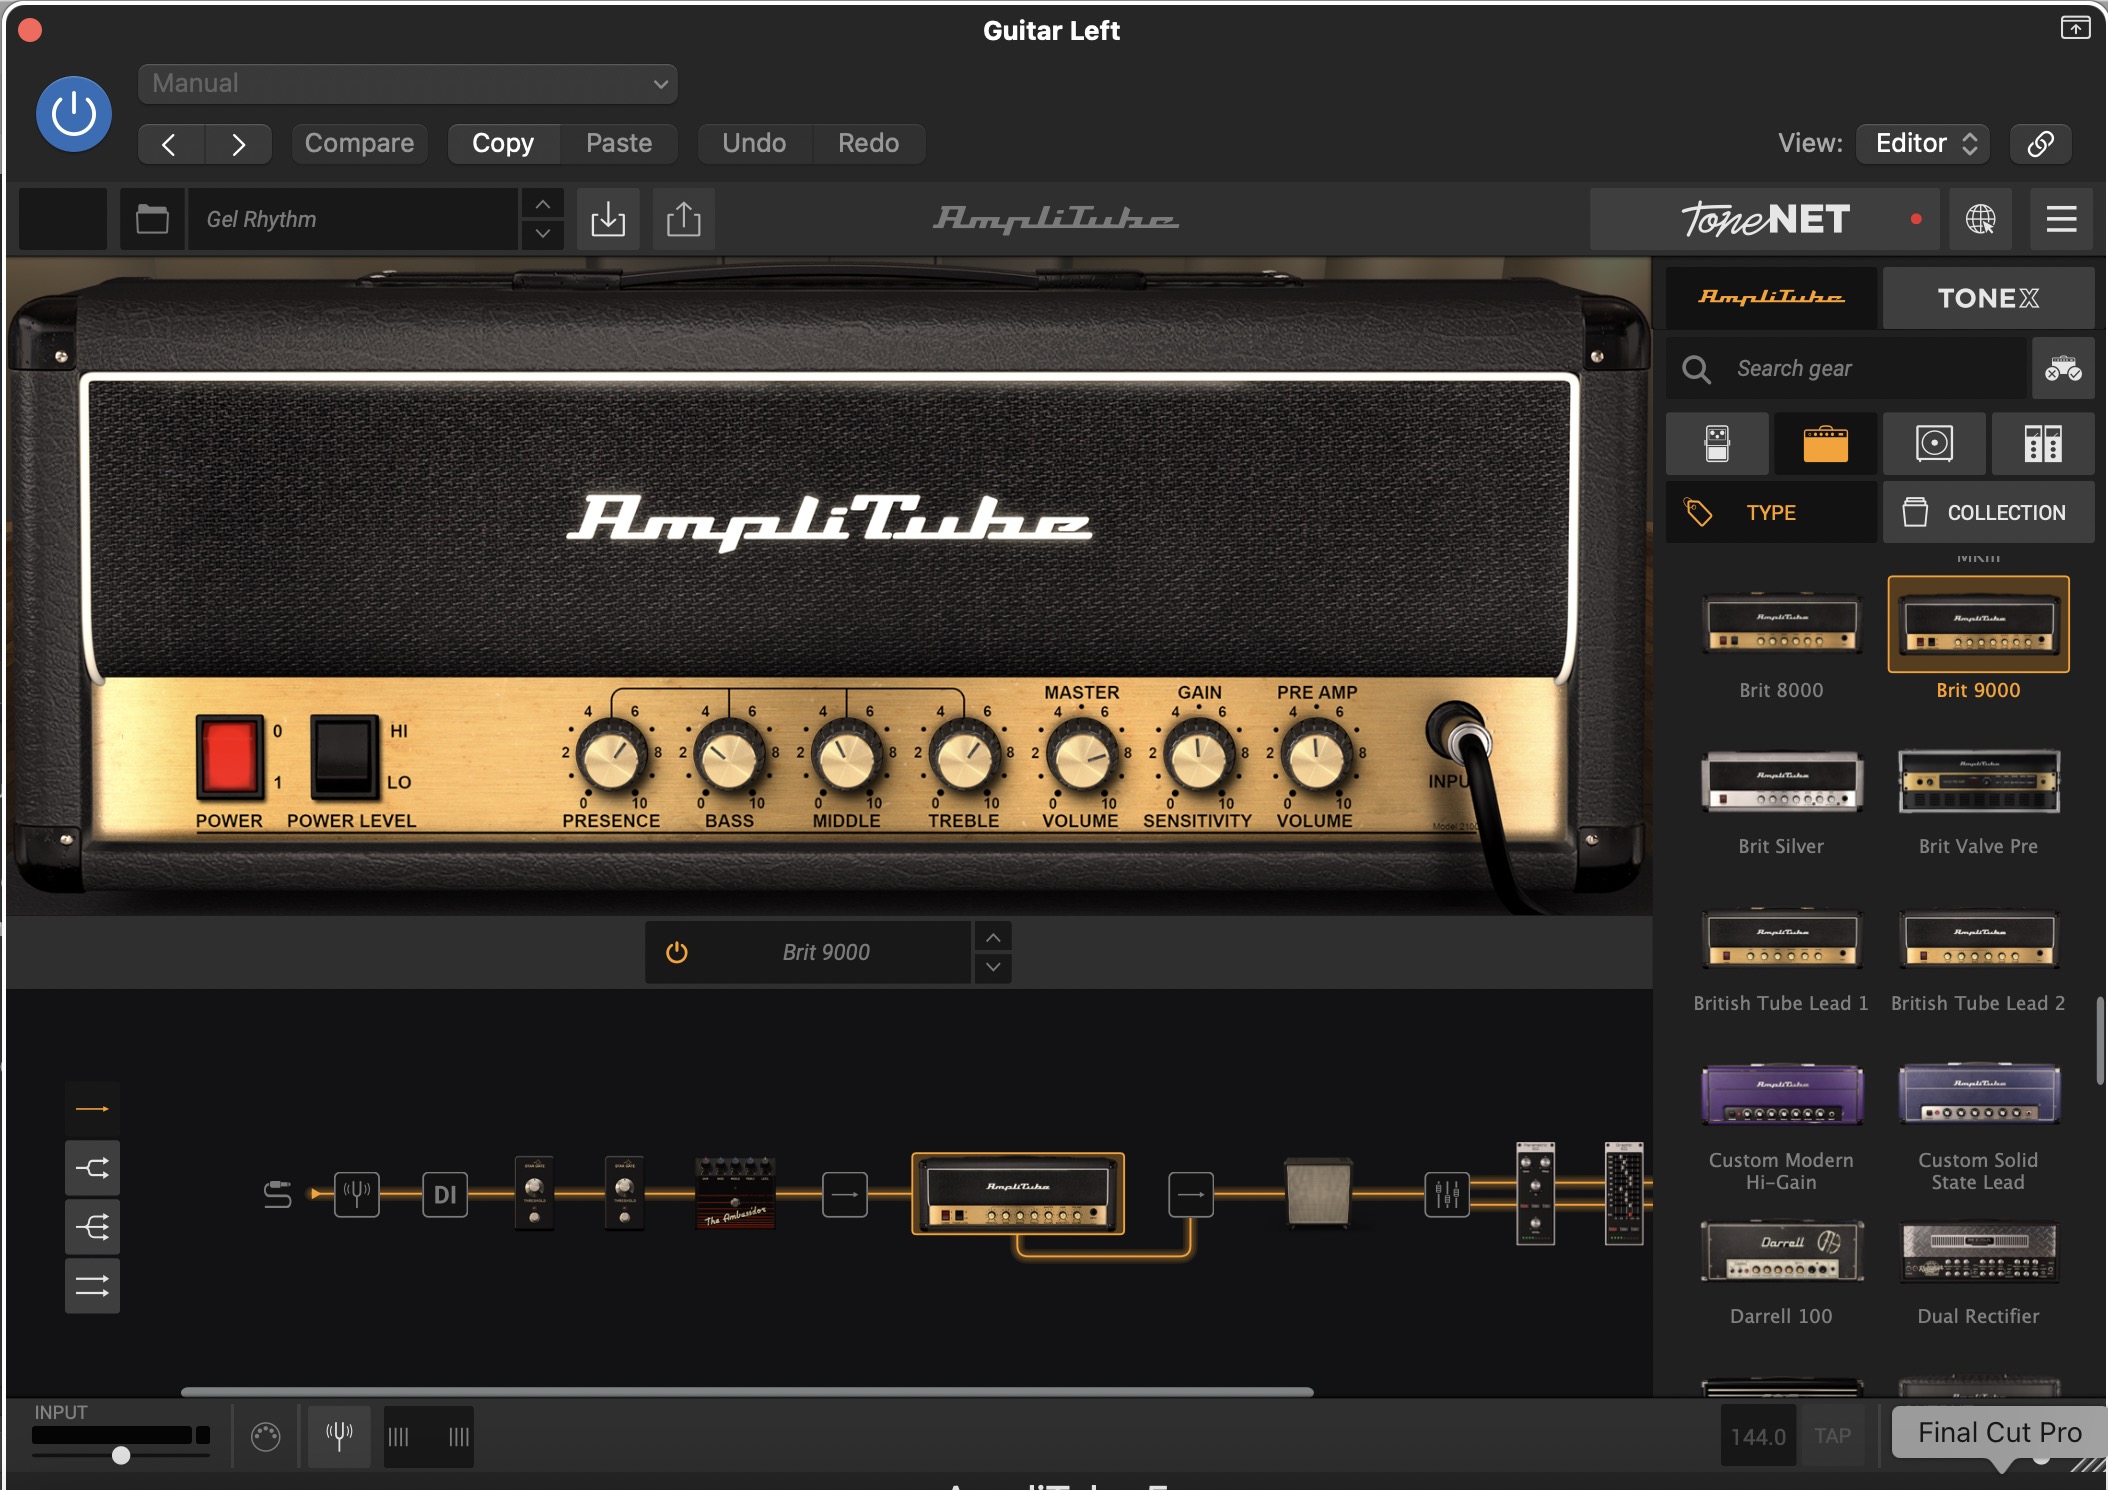Select the Brit Valve Pre amp
This screenshot has height=1490, width=2108.
(1978, 781)
